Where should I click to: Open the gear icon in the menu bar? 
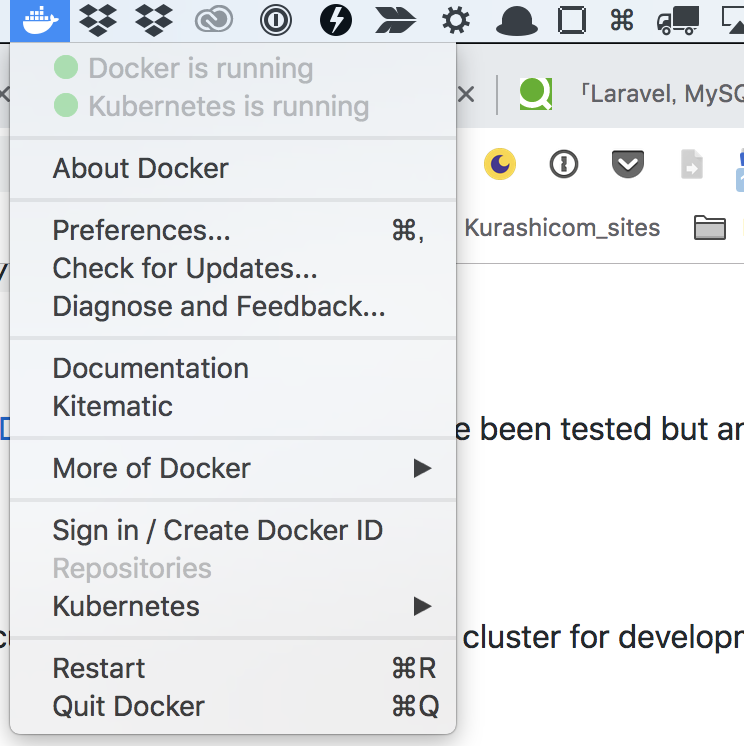456,20
